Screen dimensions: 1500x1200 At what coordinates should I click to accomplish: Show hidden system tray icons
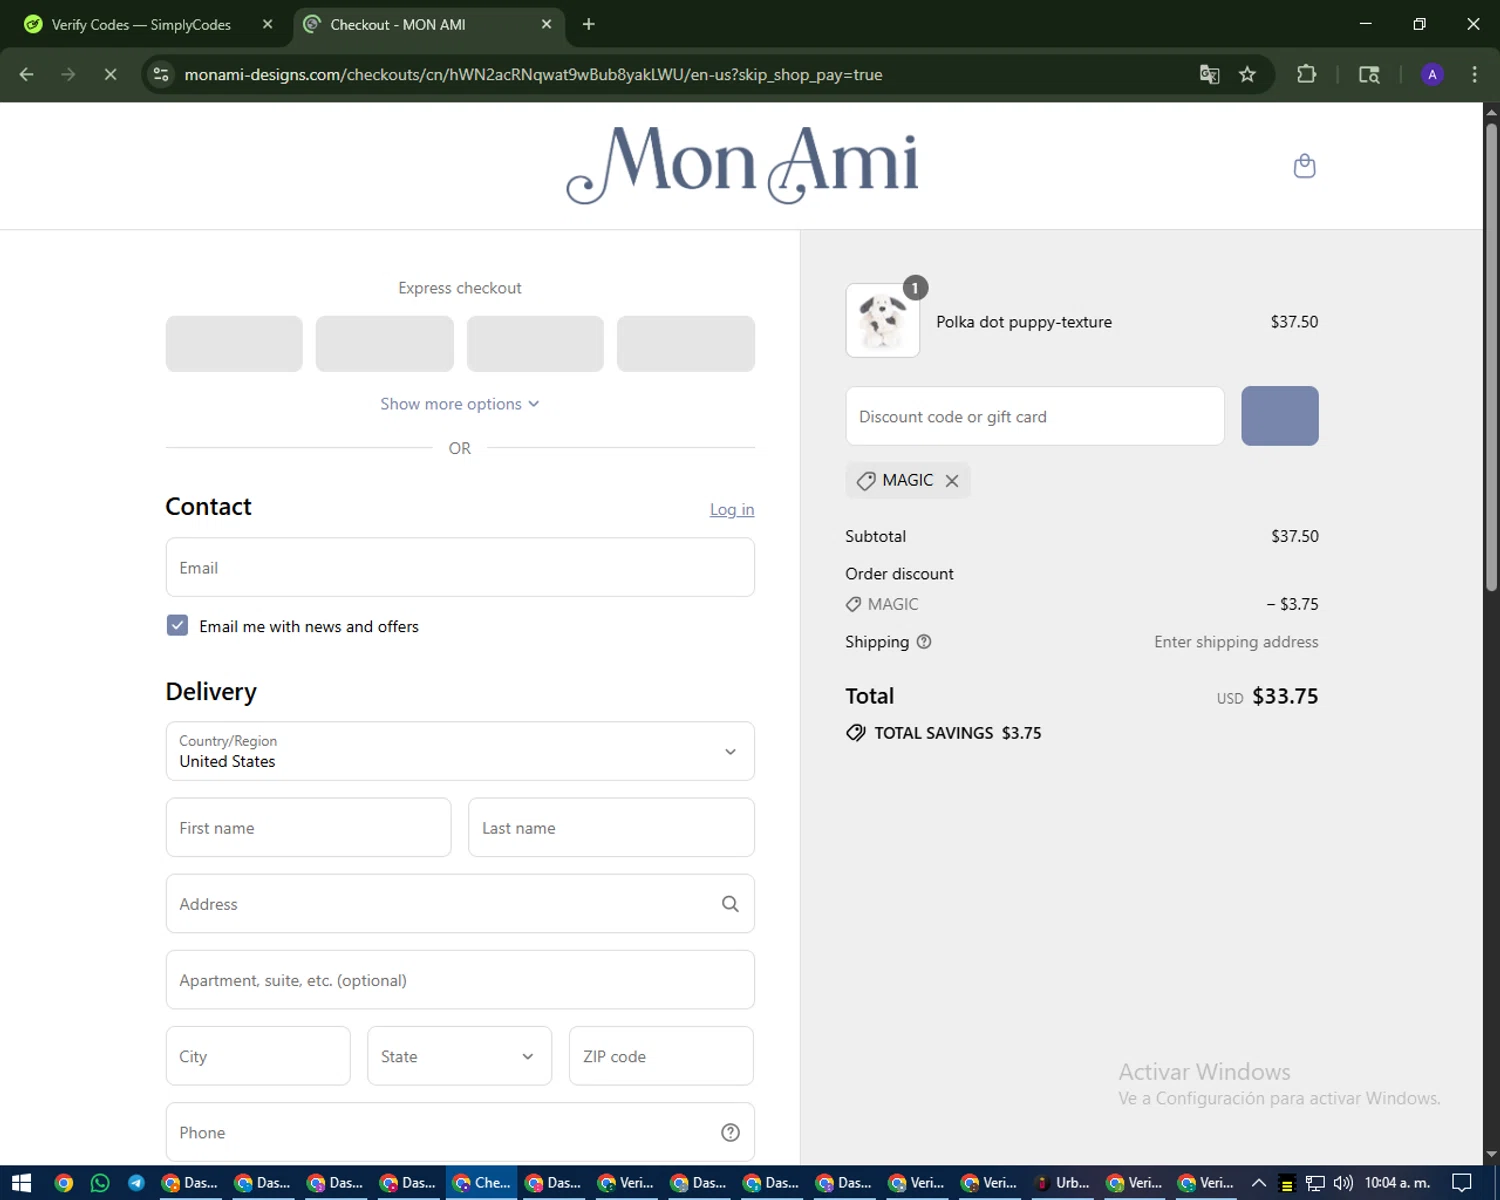click(1259, 1183)
